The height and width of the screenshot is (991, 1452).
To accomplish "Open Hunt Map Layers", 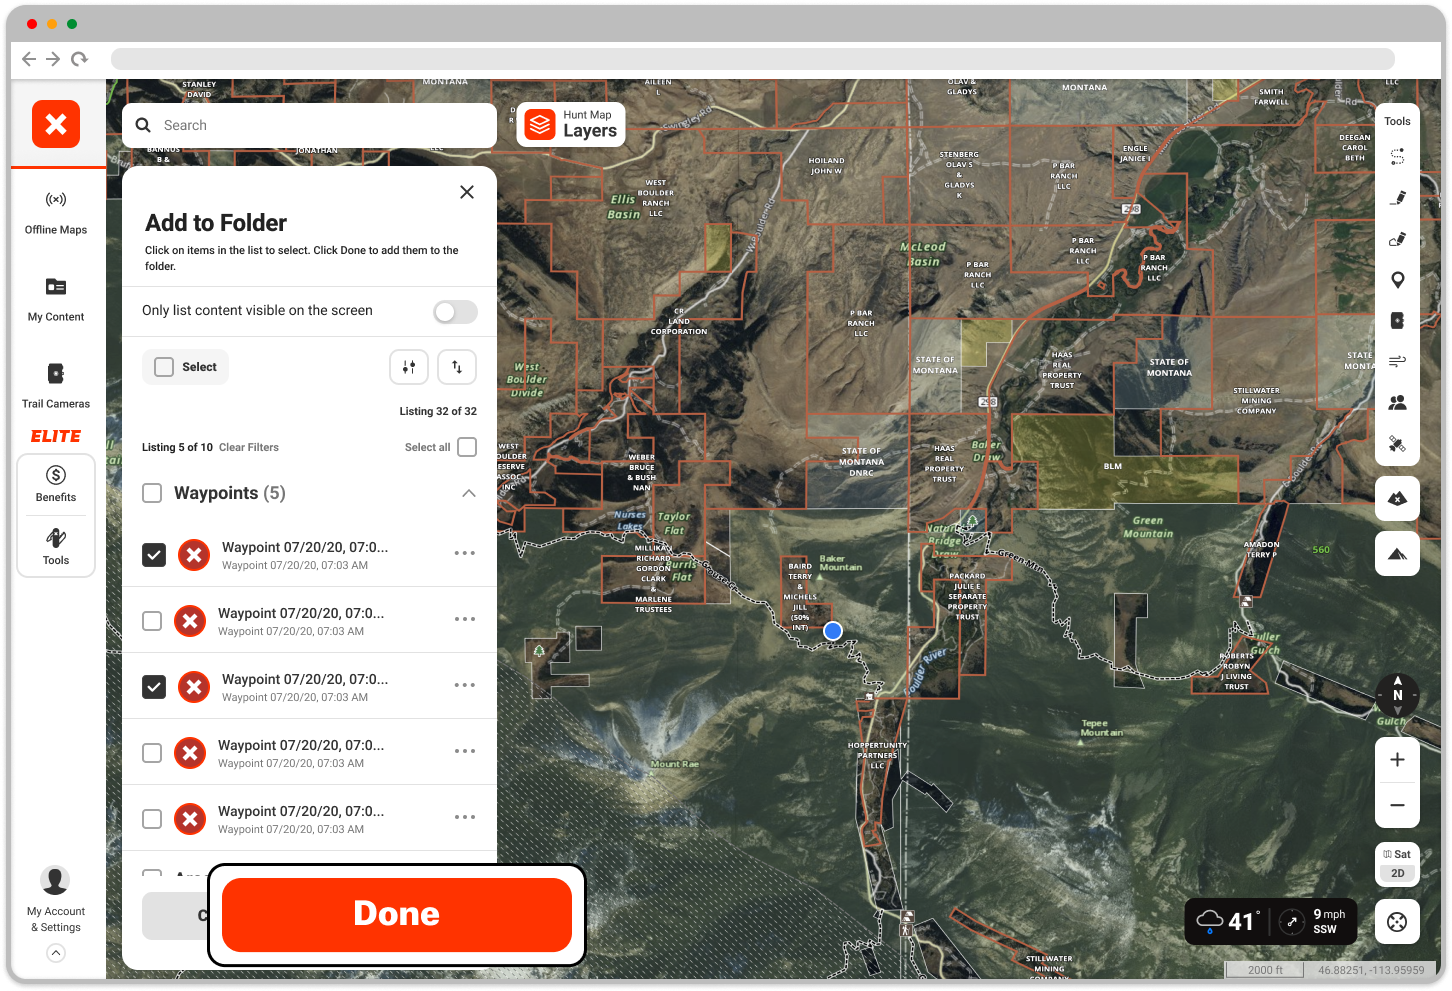I will point(571,125).
